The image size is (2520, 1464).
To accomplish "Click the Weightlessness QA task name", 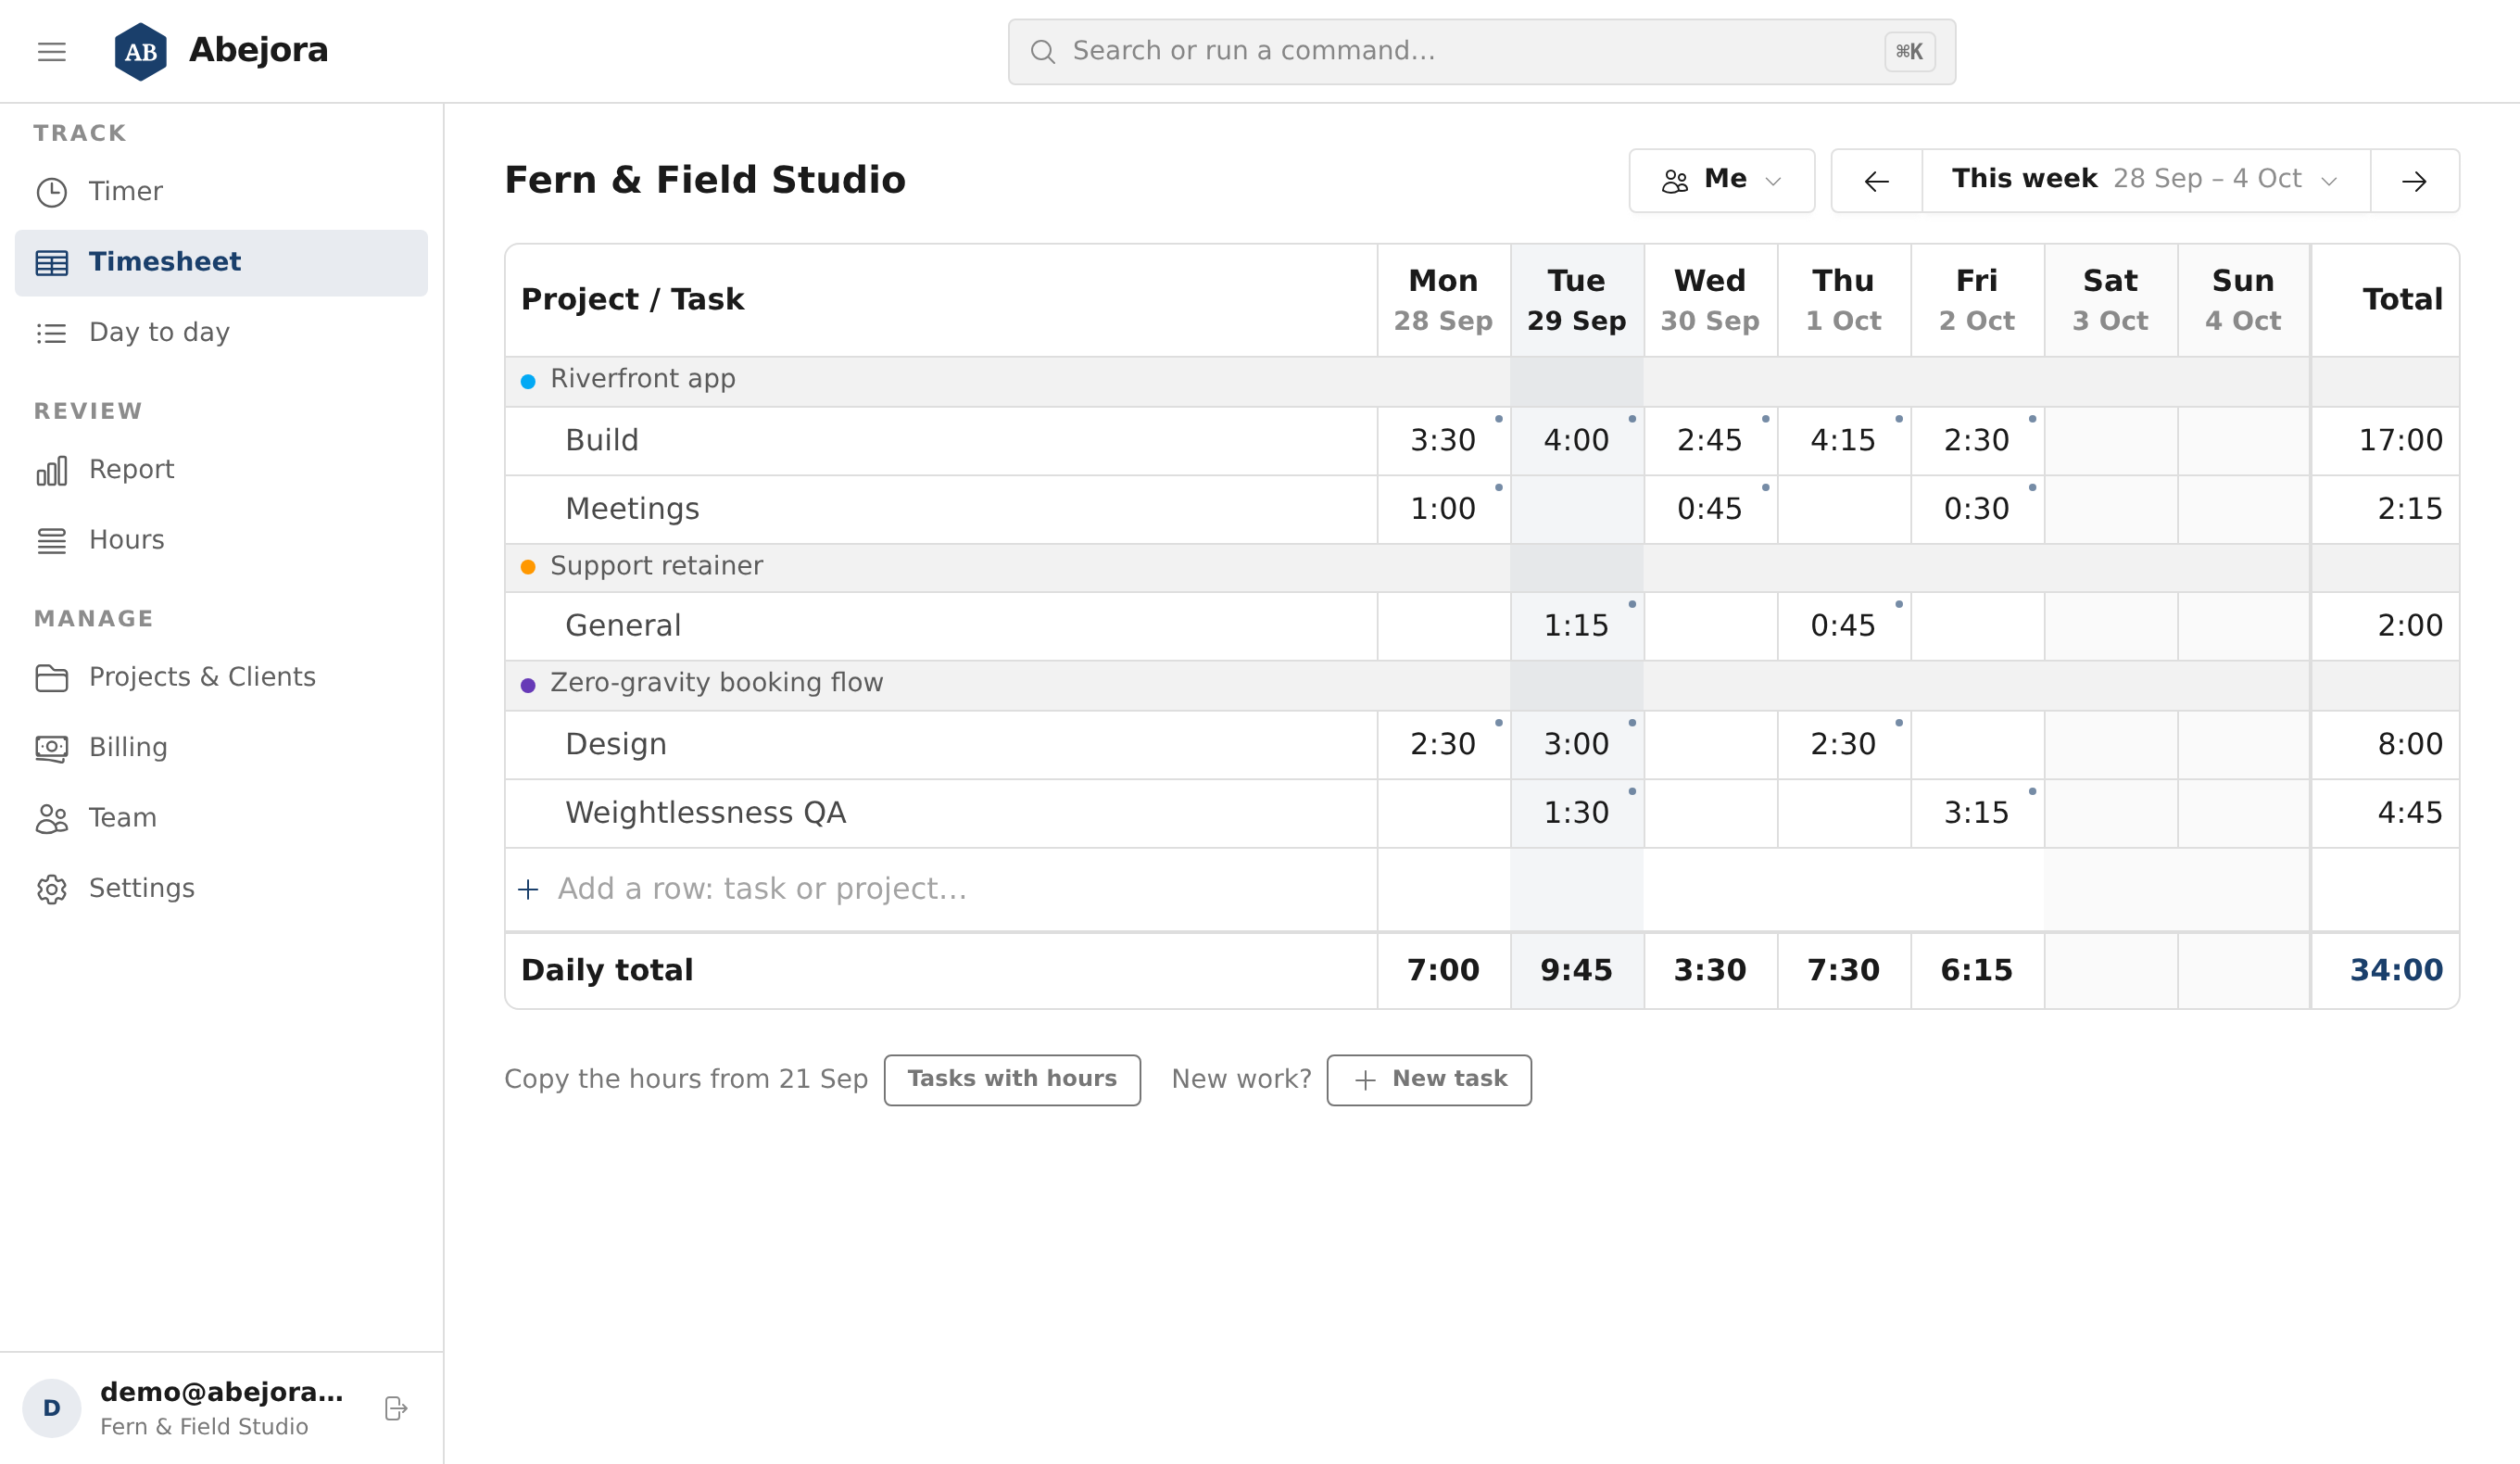I will [705, 813].
